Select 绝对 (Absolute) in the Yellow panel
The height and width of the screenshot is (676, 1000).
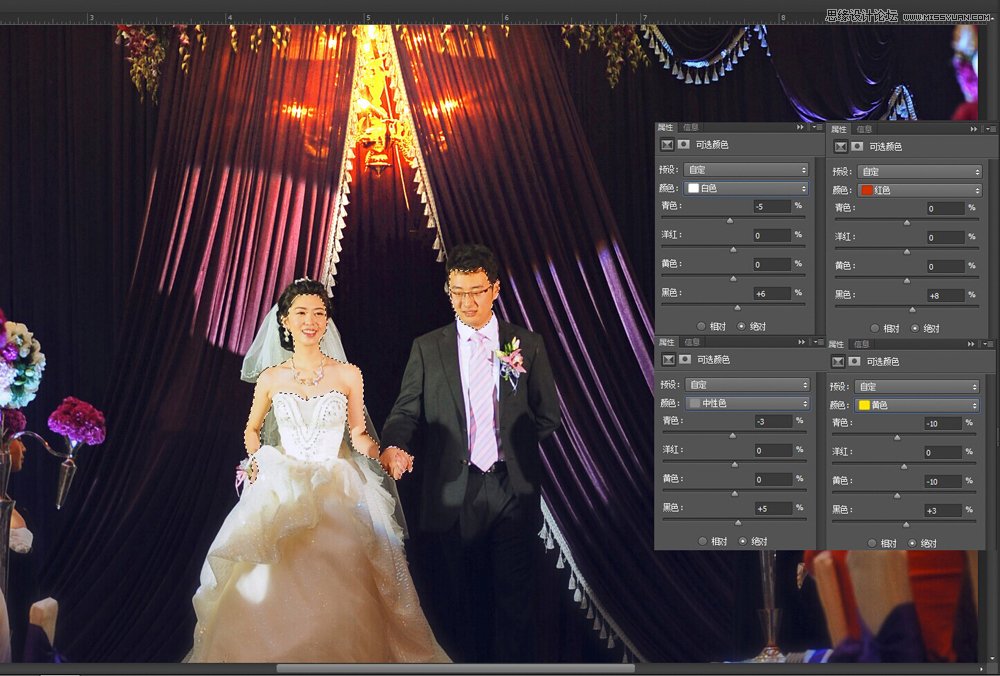(x=912, y=543)
